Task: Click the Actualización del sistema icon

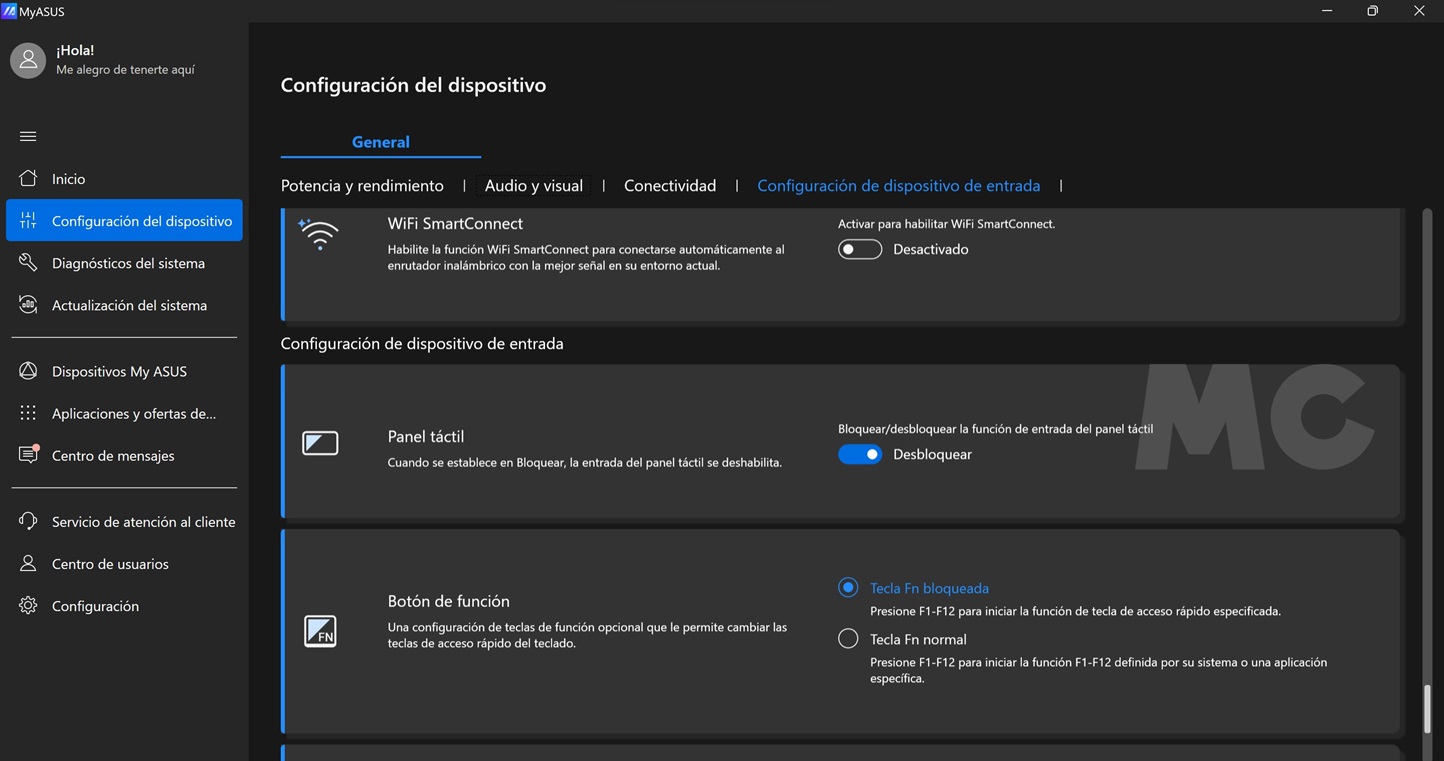Action: click(28, 305)
